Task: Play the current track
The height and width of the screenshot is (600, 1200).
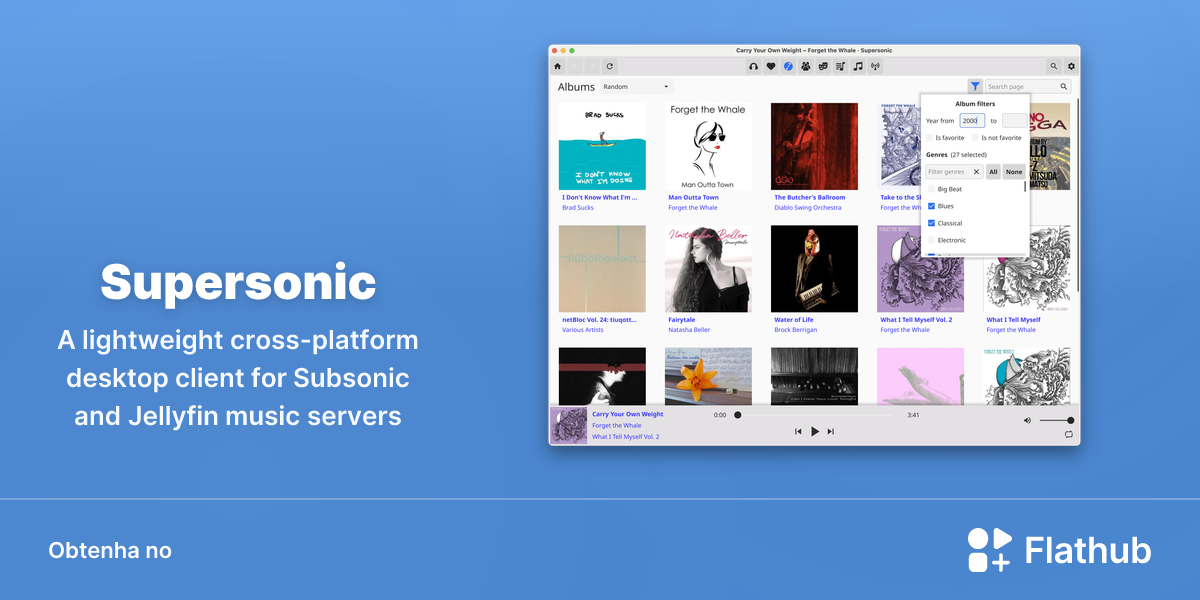Action: pos(815,431)
